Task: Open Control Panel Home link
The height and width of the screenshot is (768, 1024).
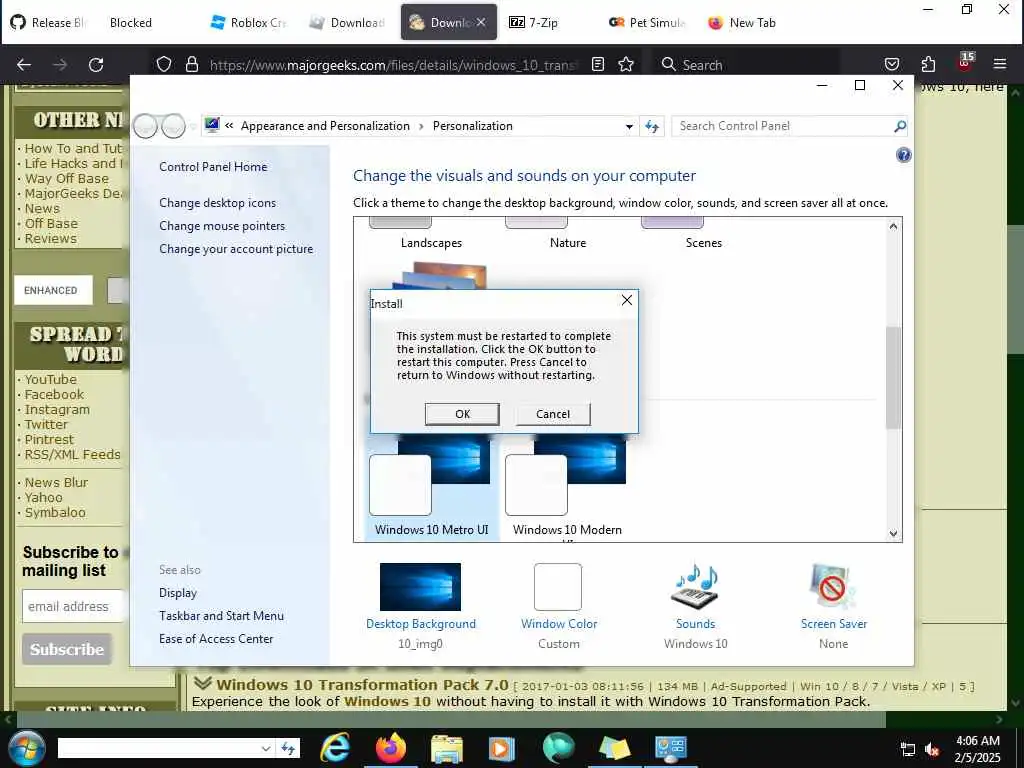Action: tap(213, 167)
